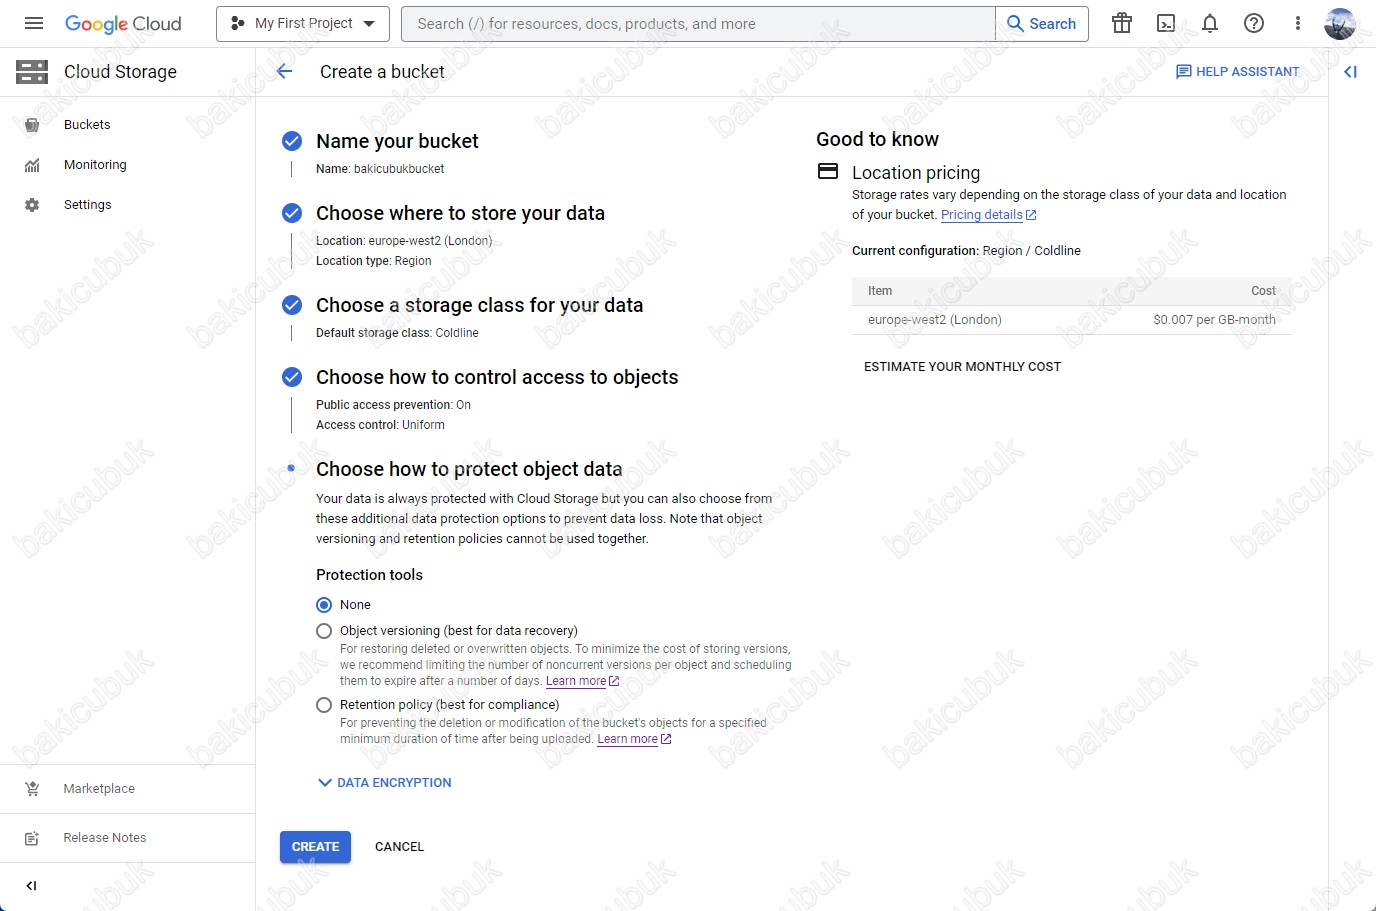
Task: Click the Google Cloud logo
Action: pos(123,24)
